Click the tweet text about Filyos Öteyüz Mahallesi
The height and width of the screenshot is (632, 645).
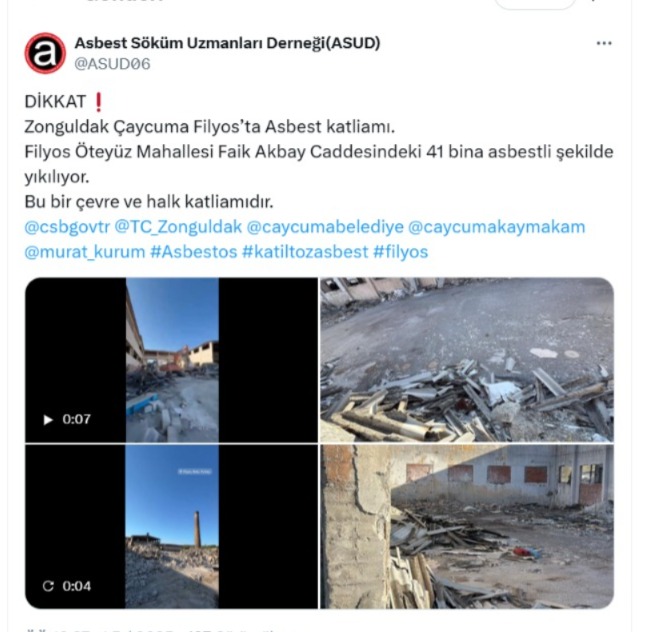point(319,164)
